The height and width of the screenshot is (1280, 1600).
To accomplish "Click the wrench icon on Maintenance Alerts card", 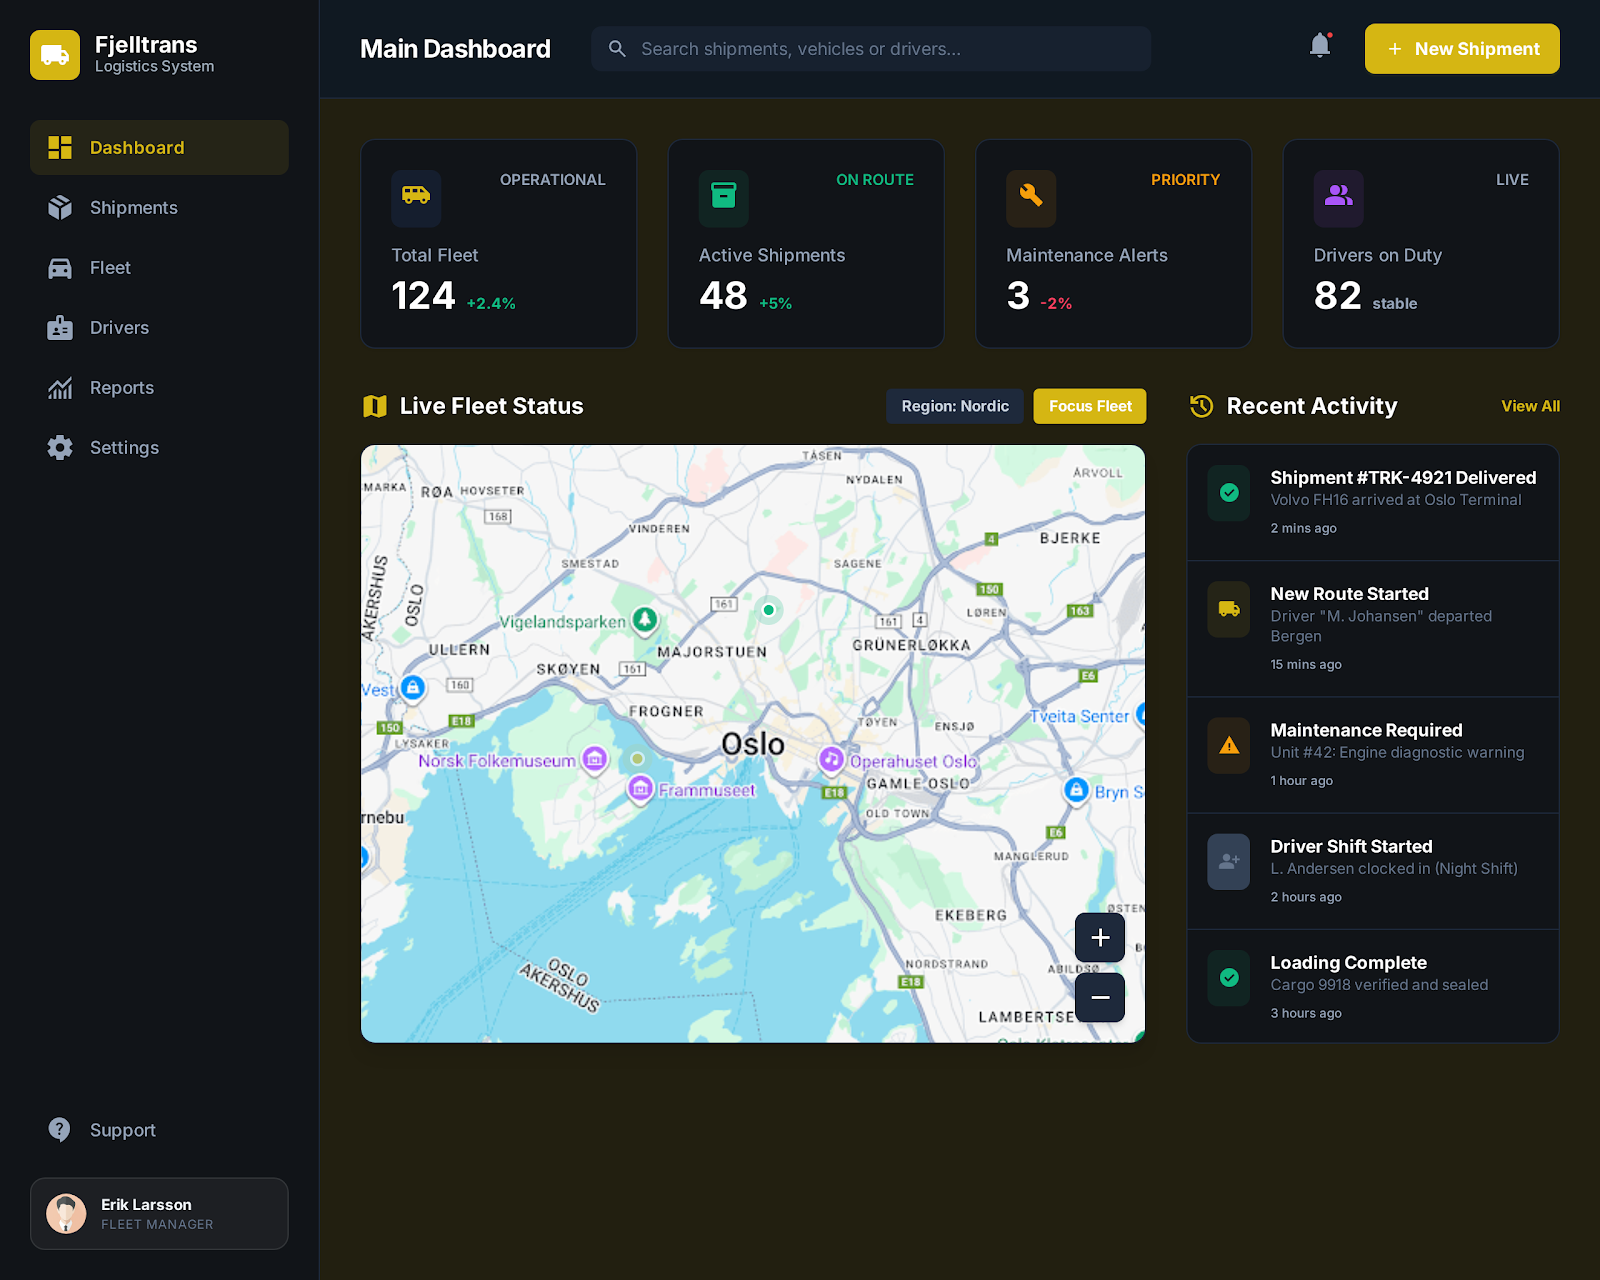I will [x=1031, y=199].
